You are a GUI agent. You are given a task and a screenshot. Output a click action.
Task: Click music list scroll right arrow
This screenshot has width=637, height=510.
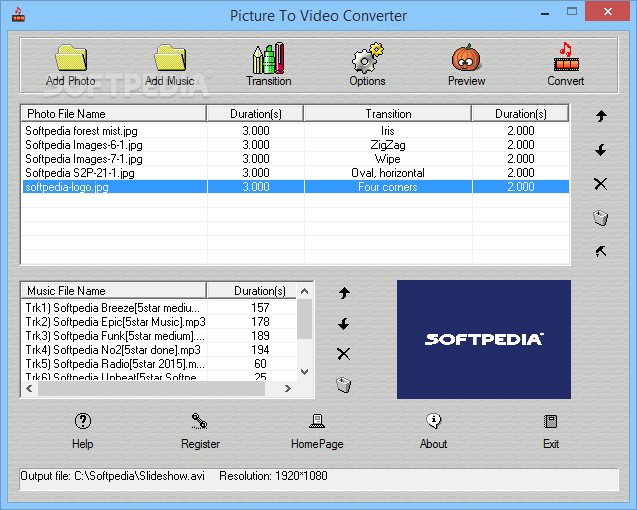click(x=288, y=388)
